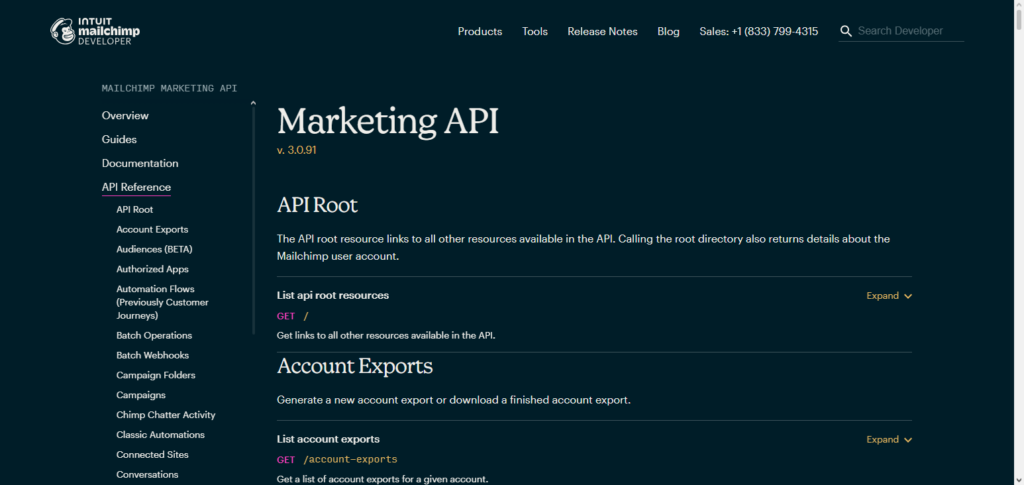Open Chimp Chatter Activity reference
1024x485 pixels.
pyautogui.click(x=166, y=415)
